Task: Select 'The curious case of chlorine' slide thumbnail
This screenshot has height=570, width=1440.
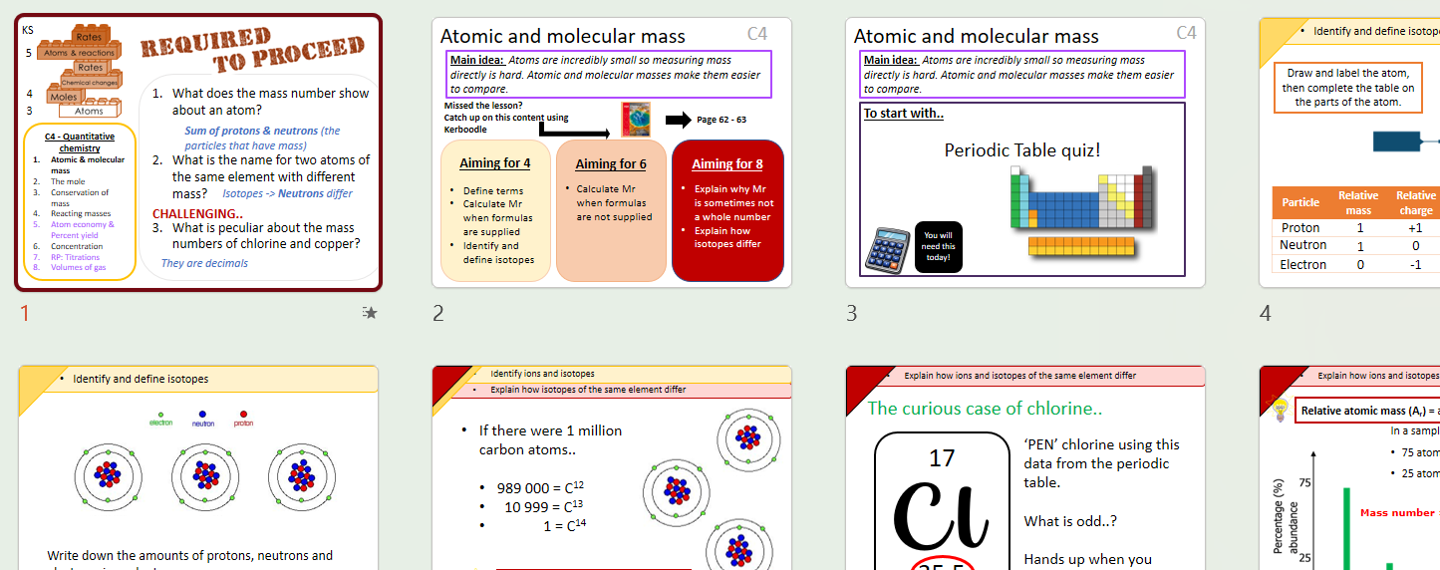Action: (1025, 468)
